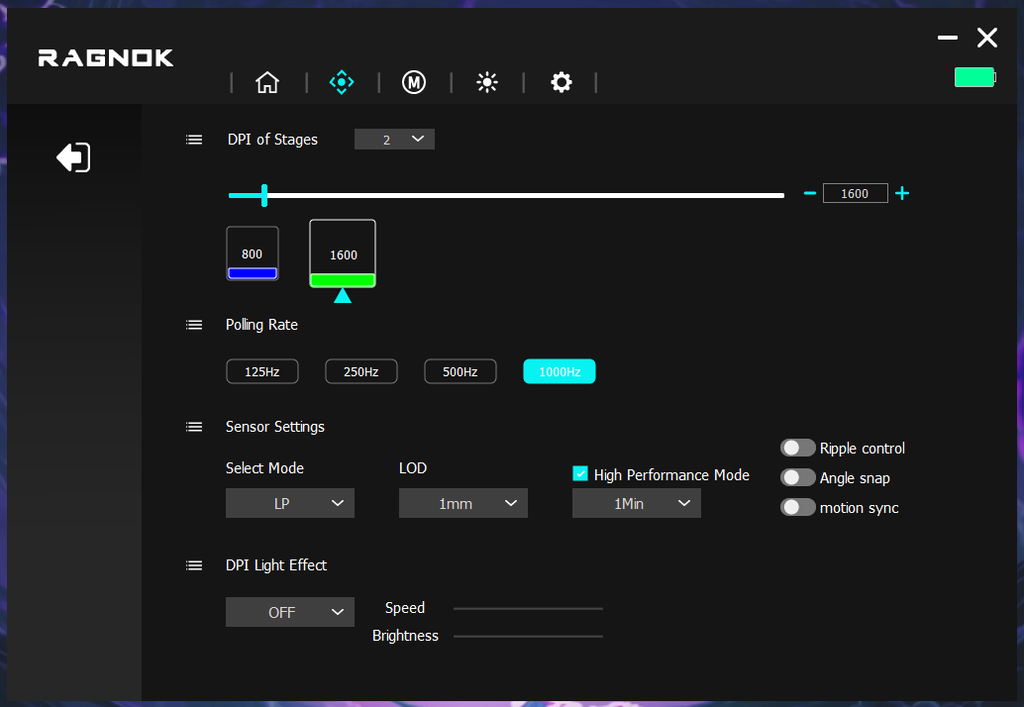This screenshot has width=1024, height=707.
Task: Toggle Ripple control switch
Action: pyautogui.click(x=797, y=448)
